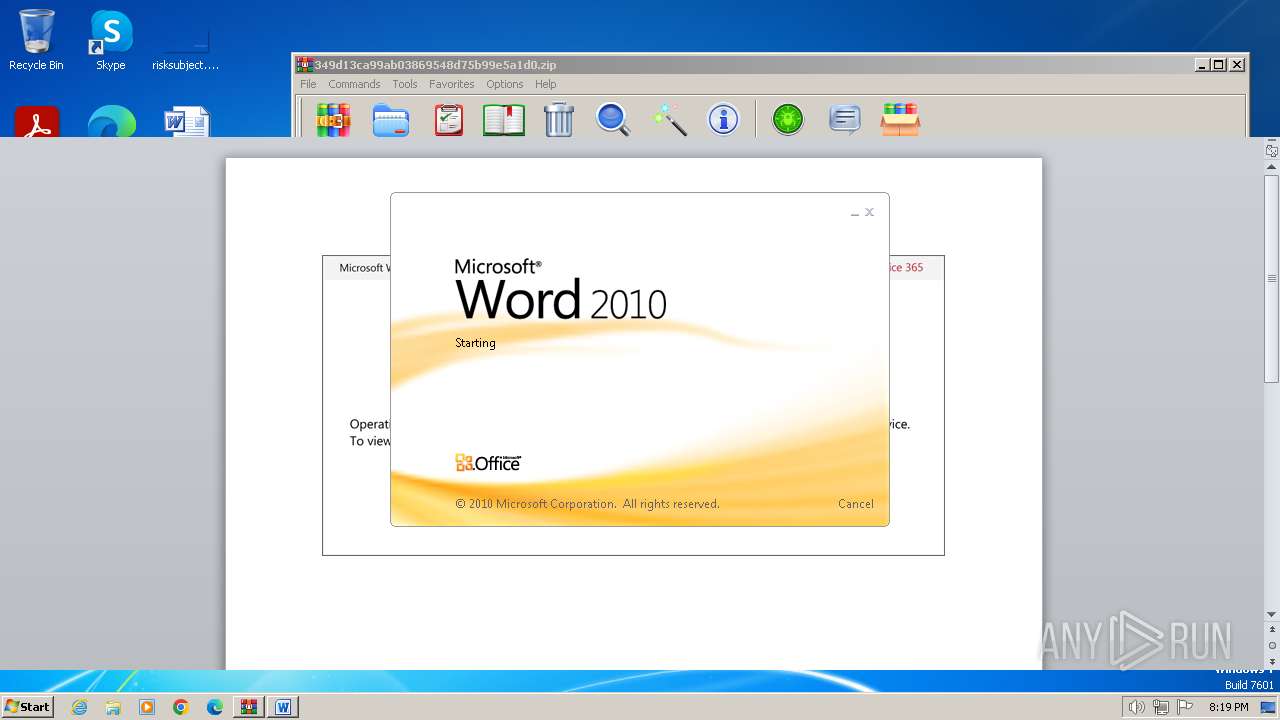Maximize the WinRAR window
Screen dimensions: 1280x720
tap(1219, 64)
